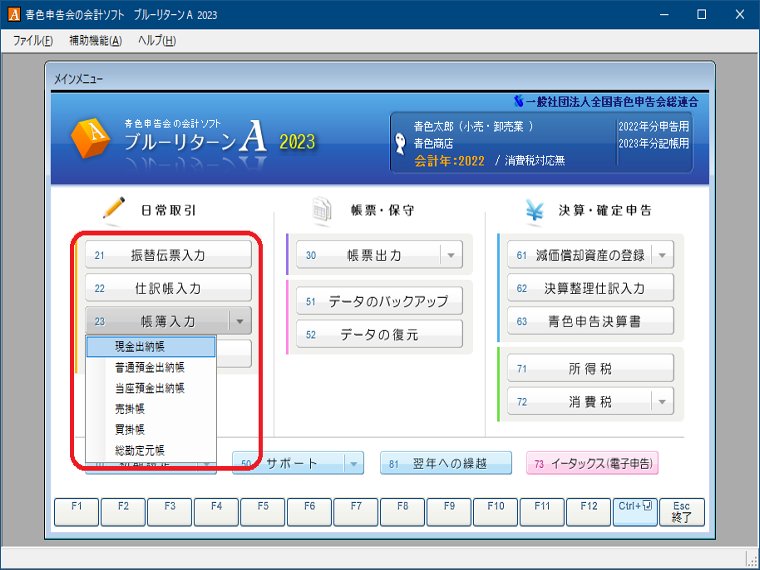
Task: Expand the 帳票出力 dropdown arrow
Action: tap(451, 255)
